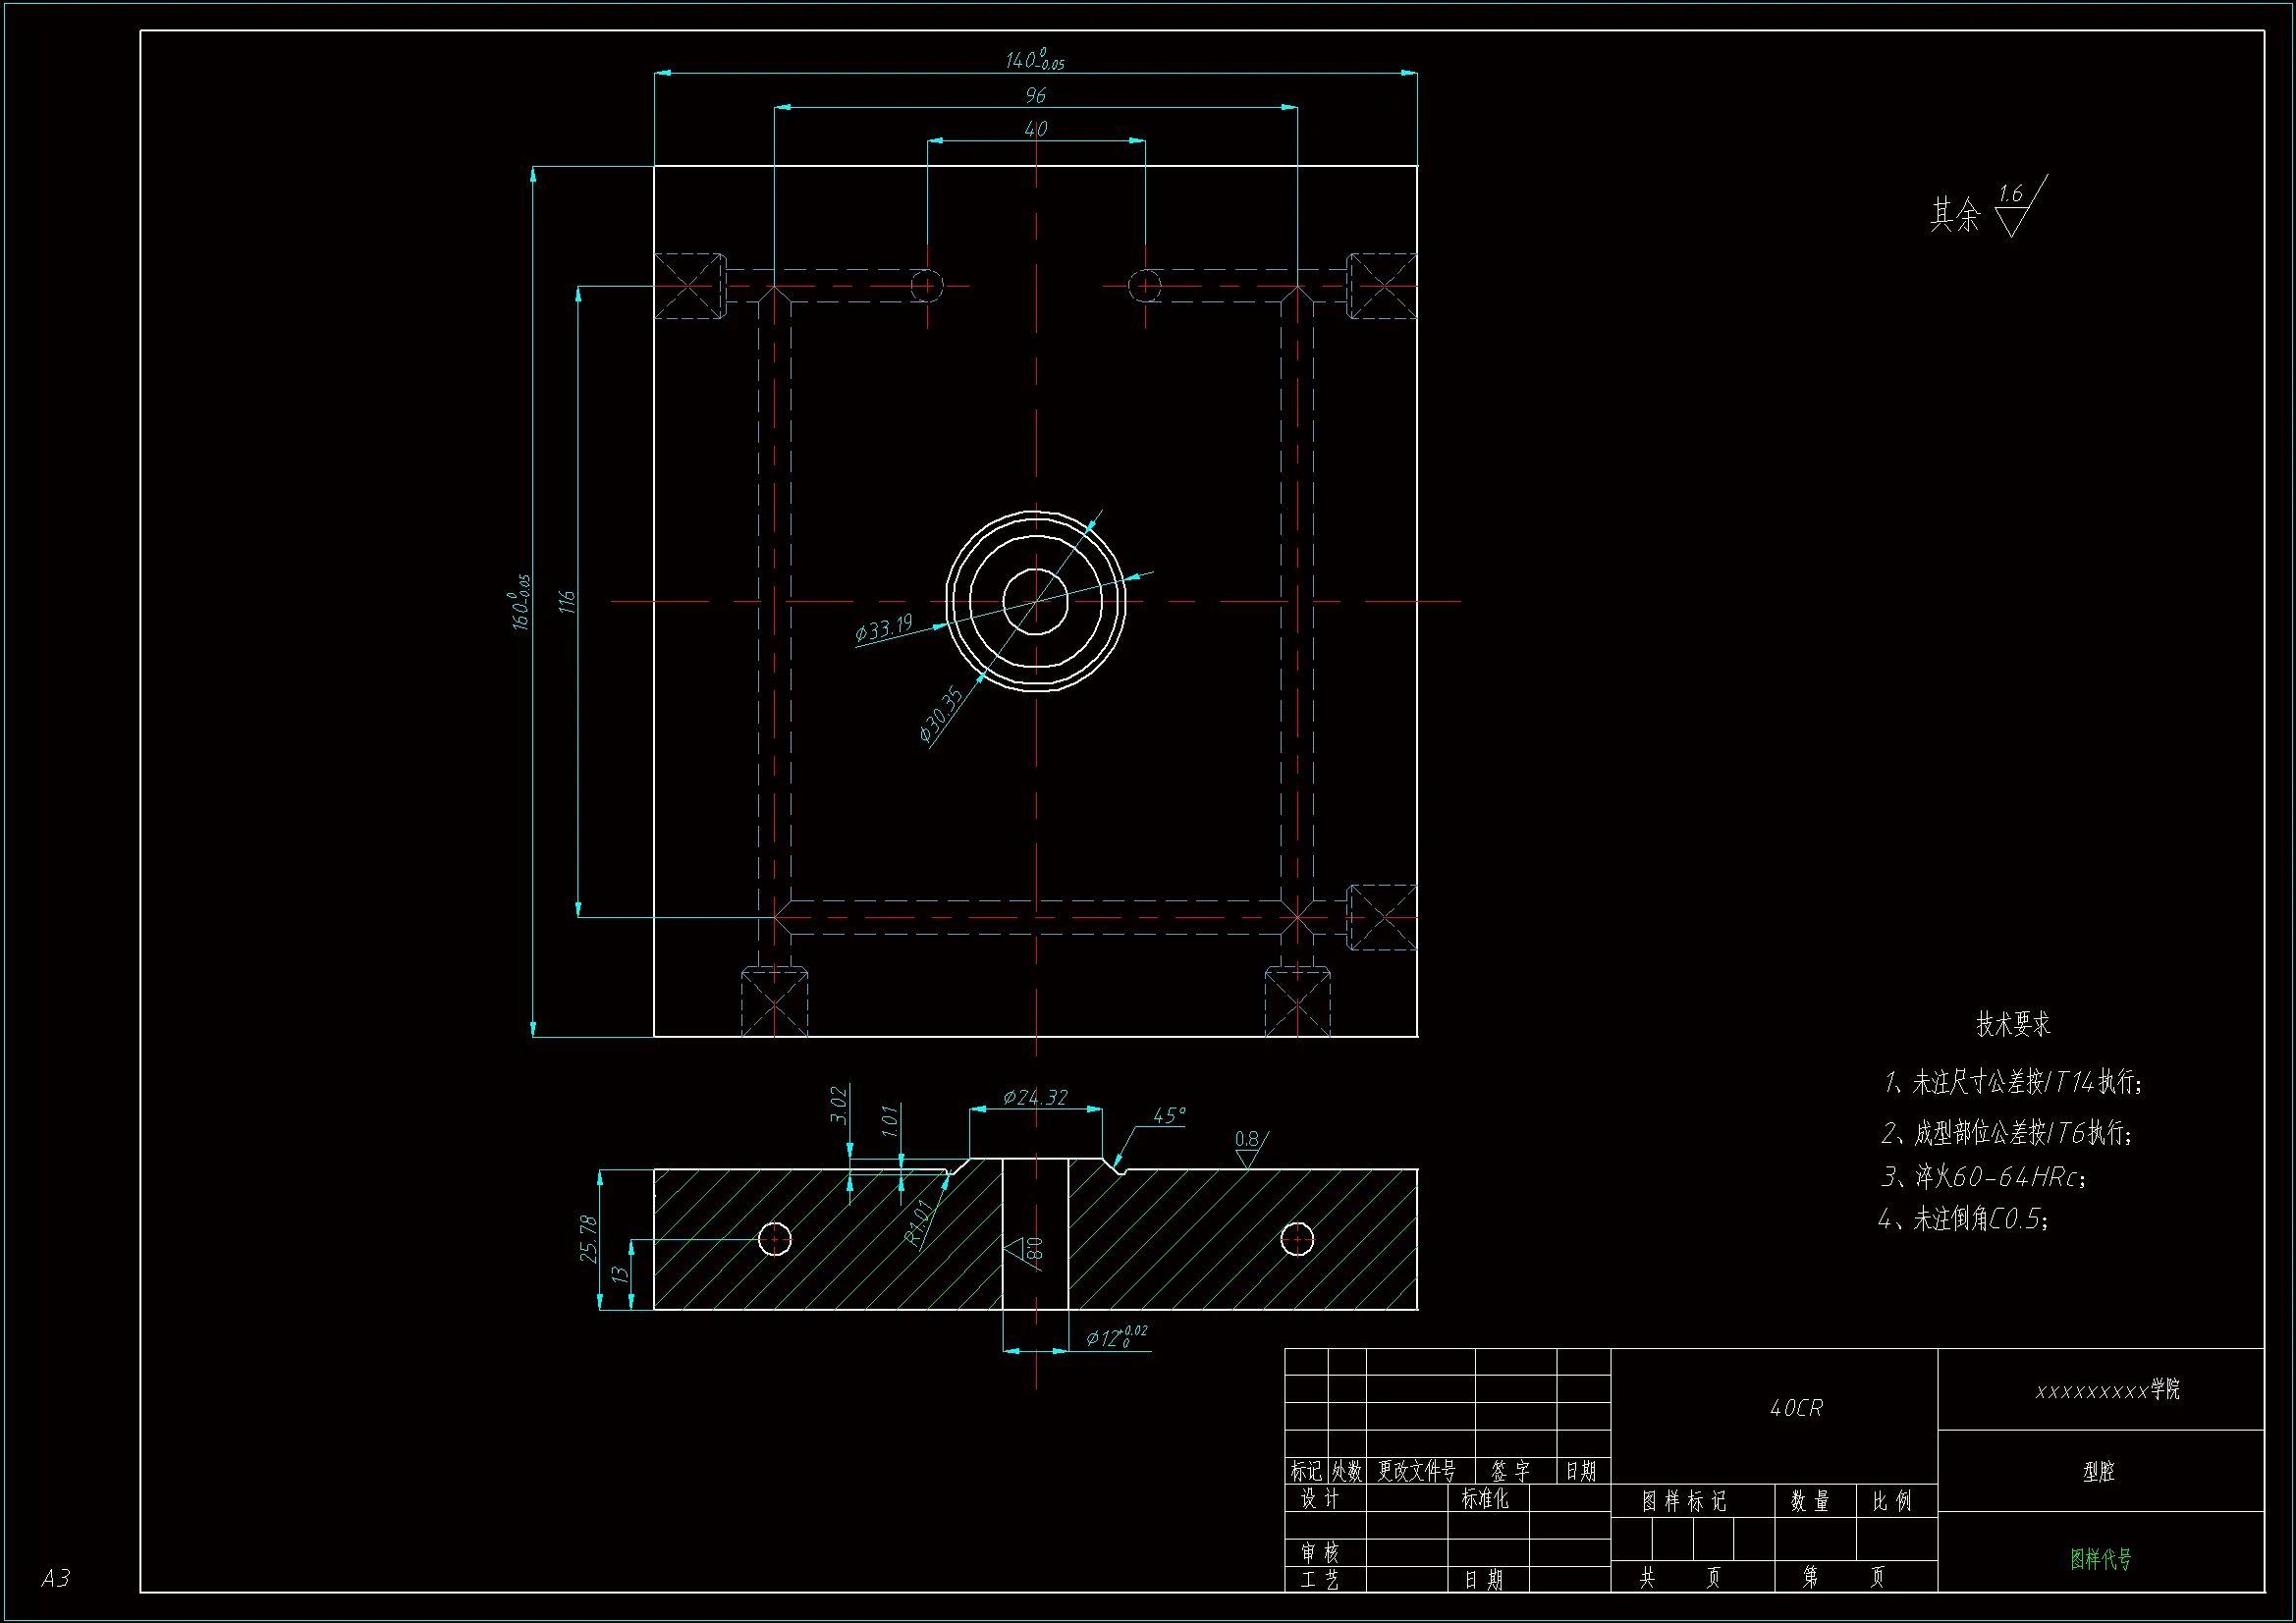This screenshot has width=2296, height=1623.
Task: Click the 40CR material cell in title block
Action: pyautogui.click(x=1796, y=1408)
